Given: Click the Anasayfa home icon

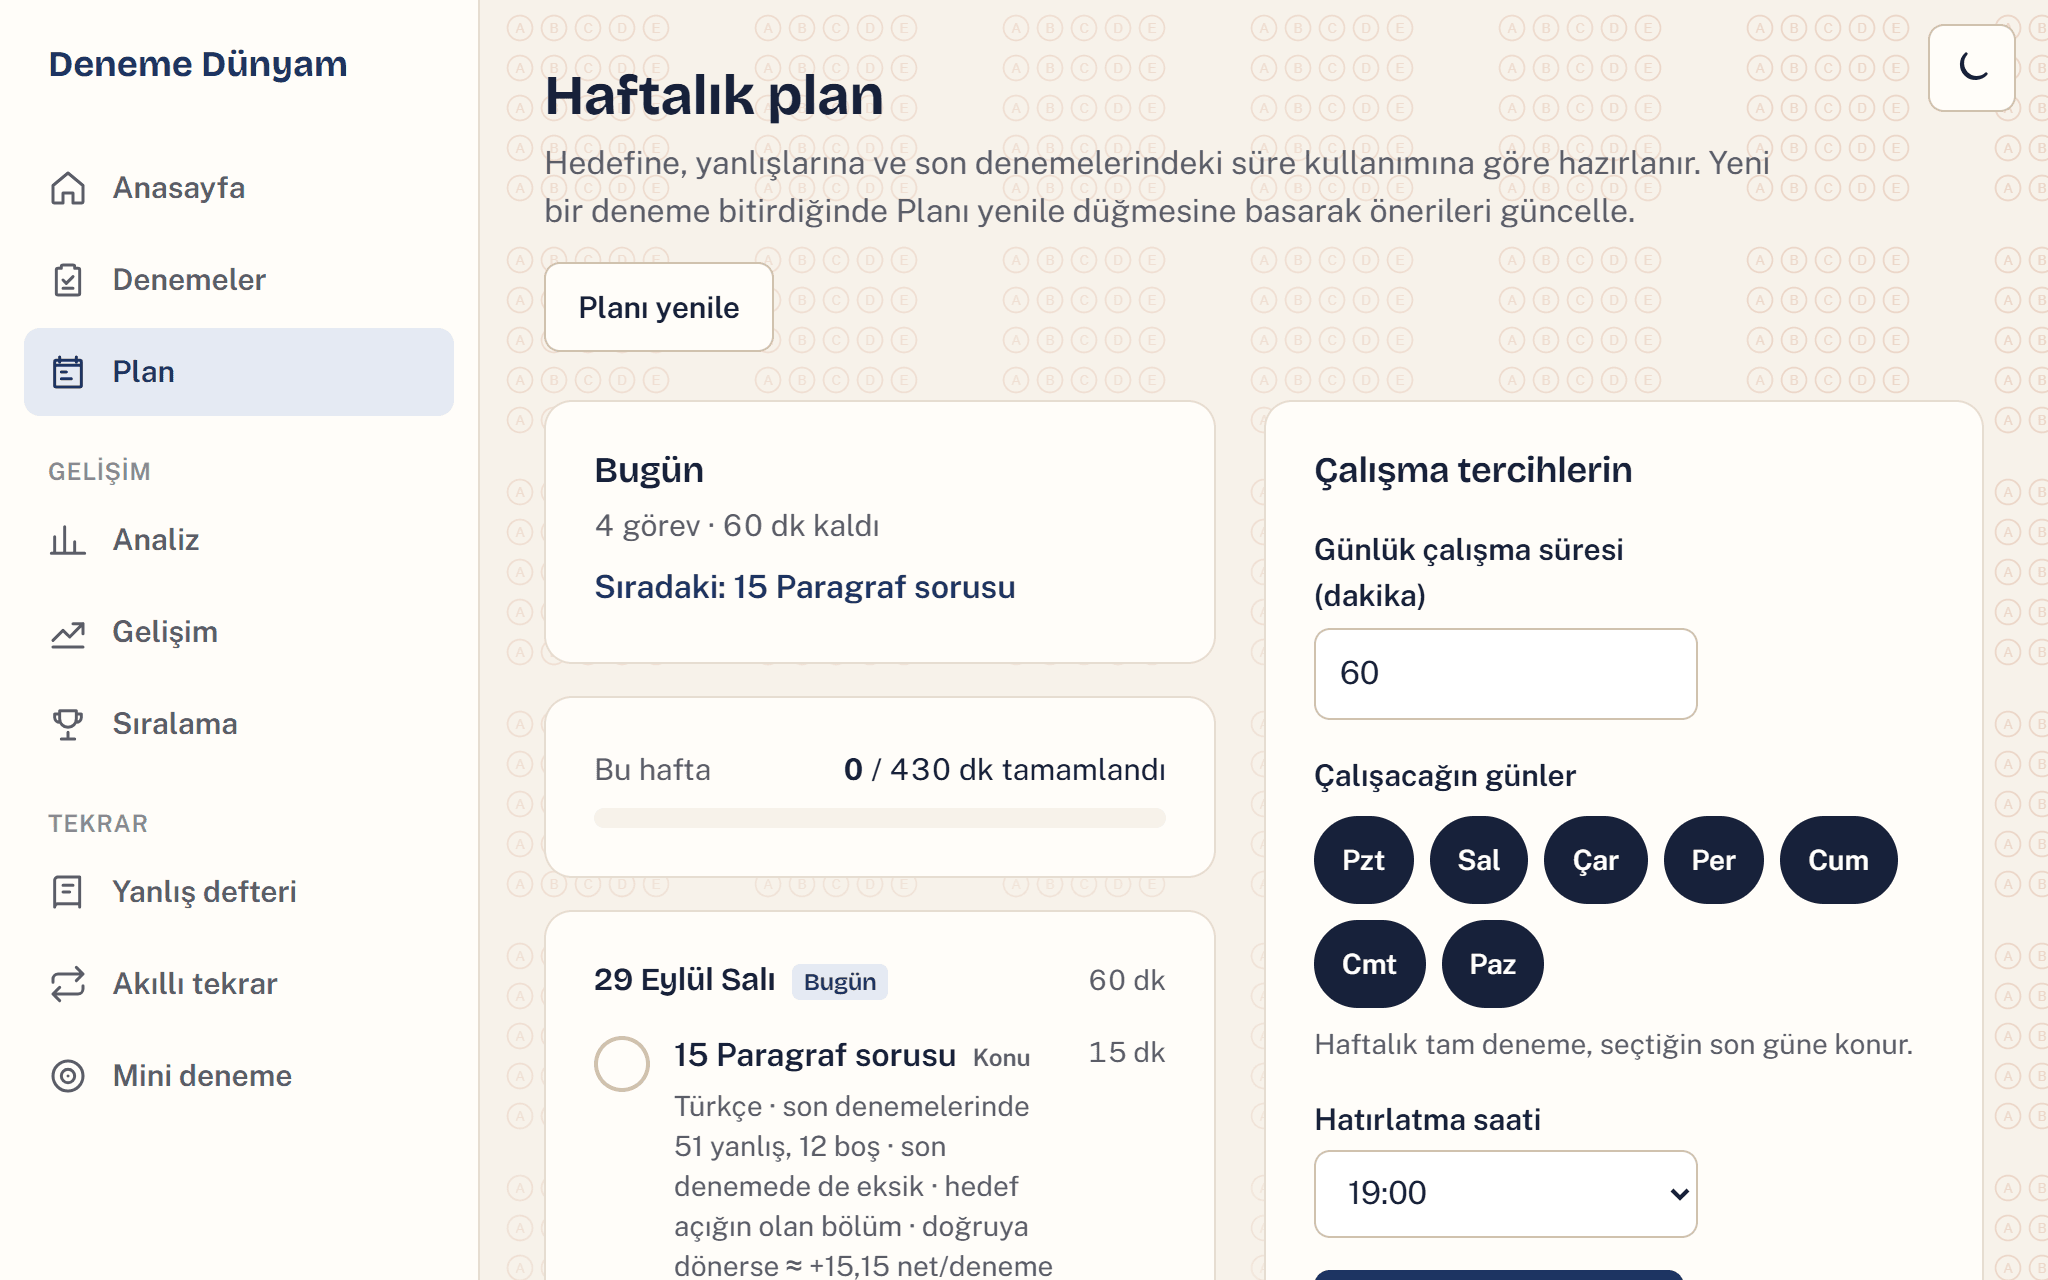Looking at the screenshot, I should pos(68,188).
